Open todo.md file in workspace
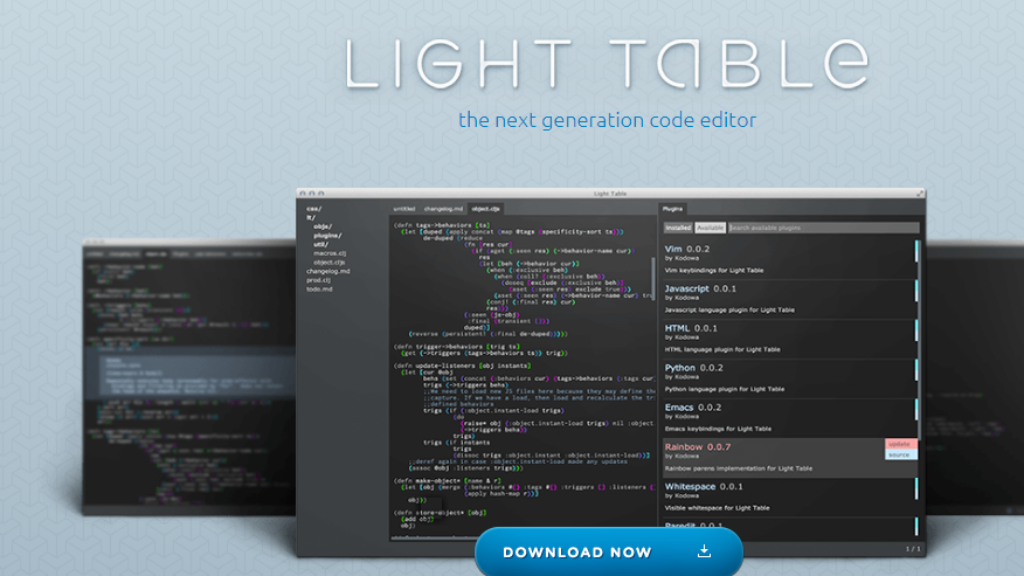 (319, 289)
